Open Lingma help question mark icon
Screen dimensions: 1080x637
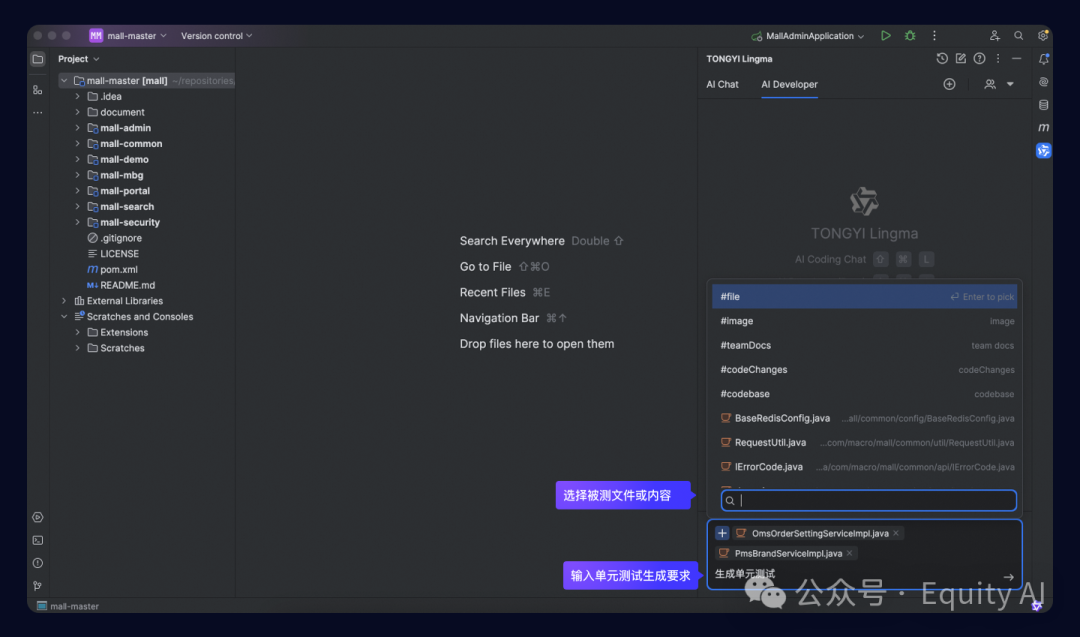click(x=979, y=59)
